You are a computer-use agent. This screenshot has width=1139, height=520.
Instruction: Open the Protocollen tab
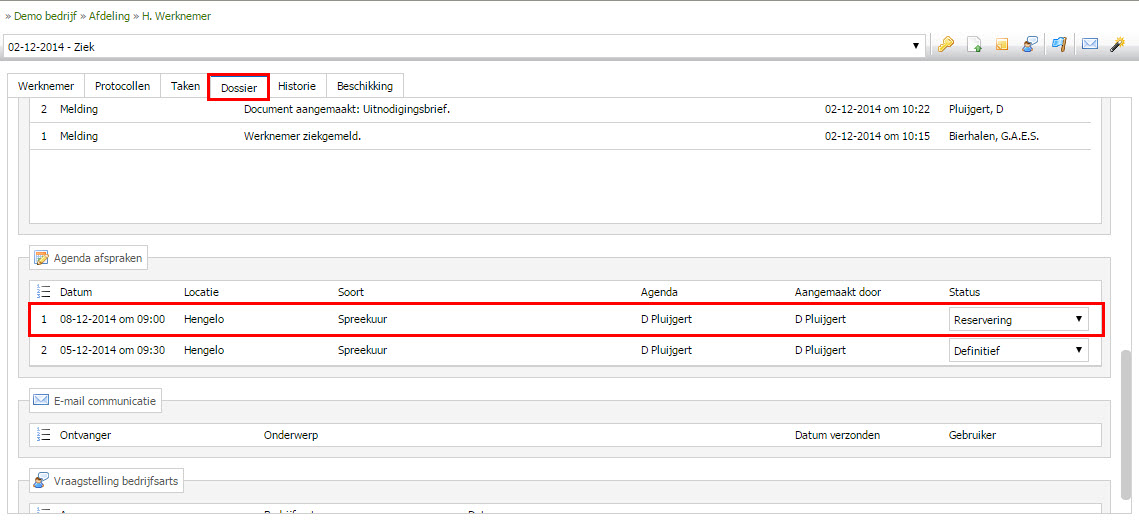[122, 86]
